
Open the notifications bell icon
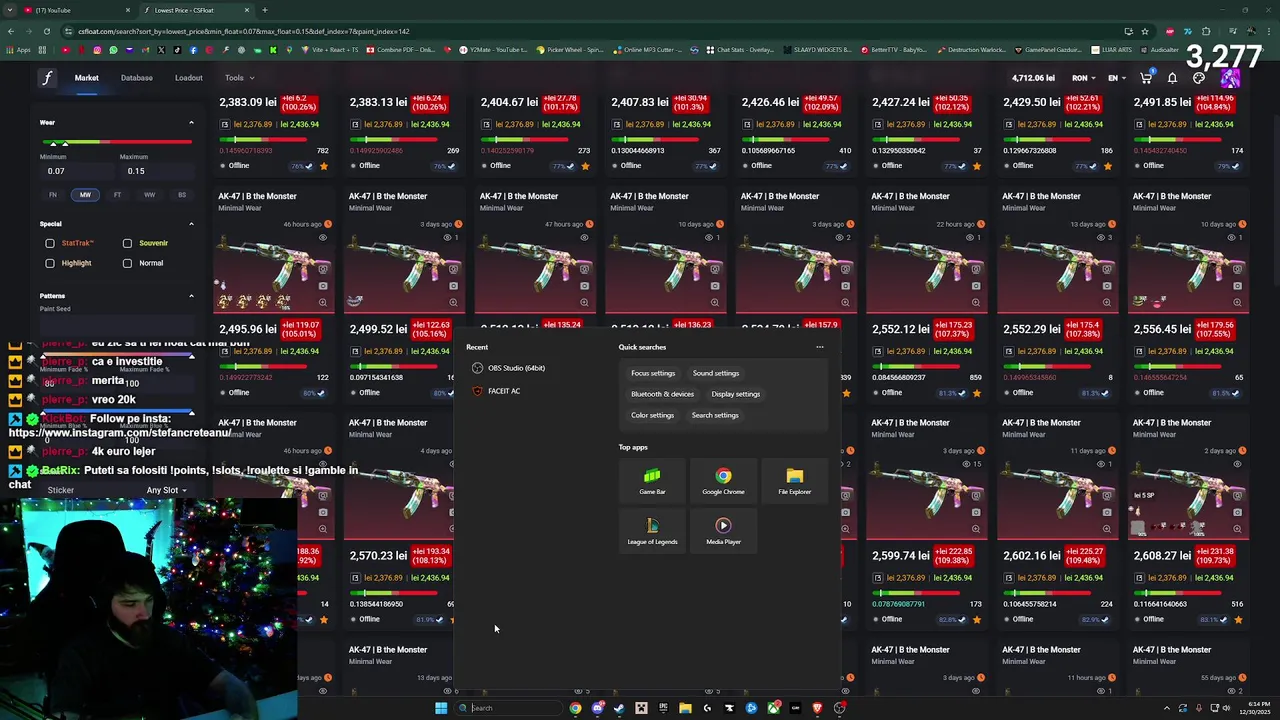pyautogui.click(x=1173, y=78)
